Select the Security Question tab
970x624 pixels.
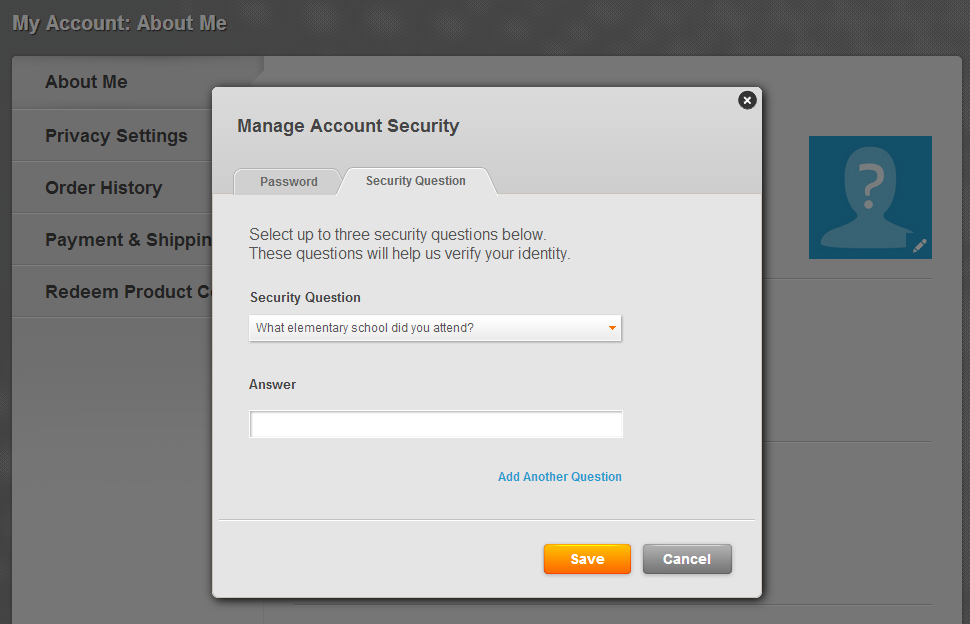click(416, 181)
